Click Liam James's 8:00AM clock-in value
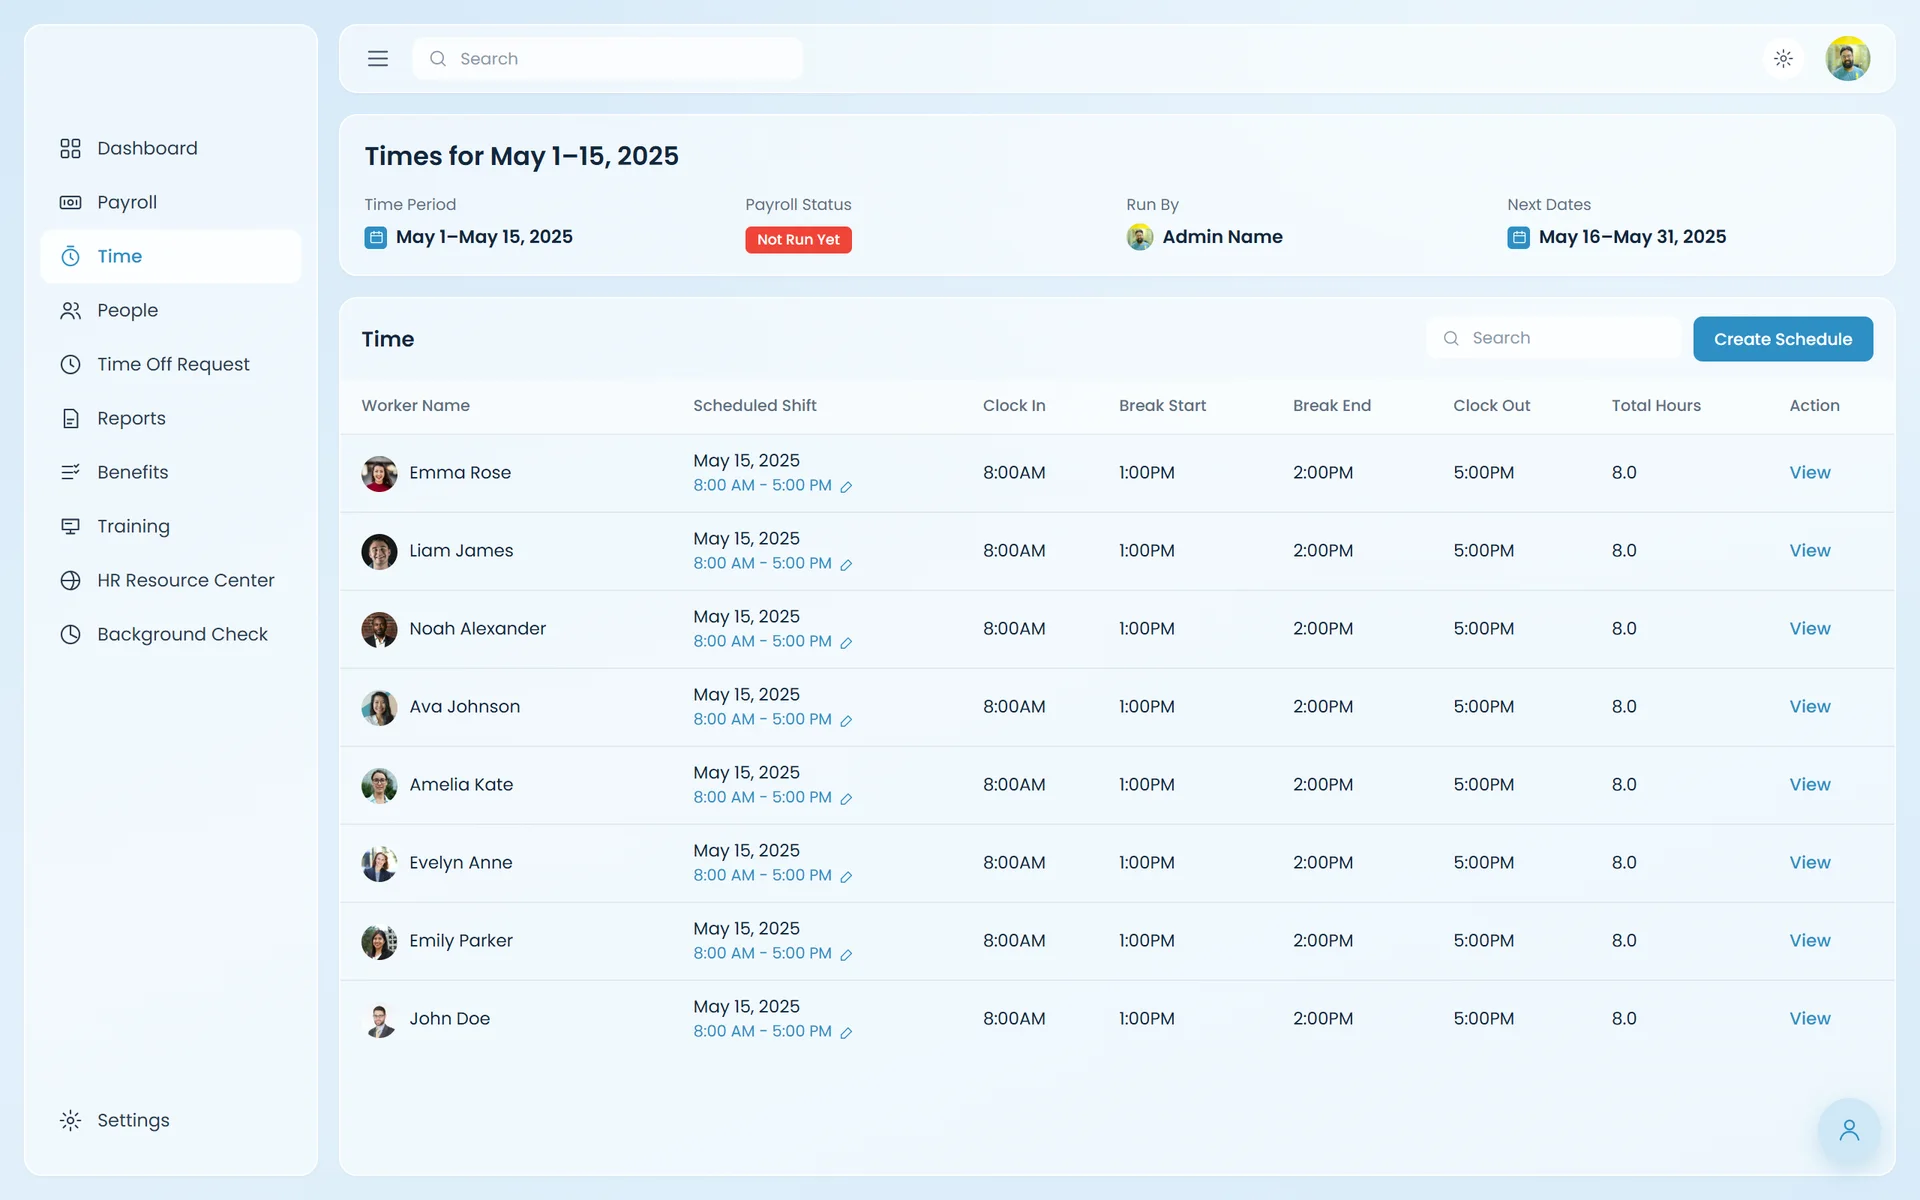This screenshot has width=1920, height=1200. [x=1014, y=551]
